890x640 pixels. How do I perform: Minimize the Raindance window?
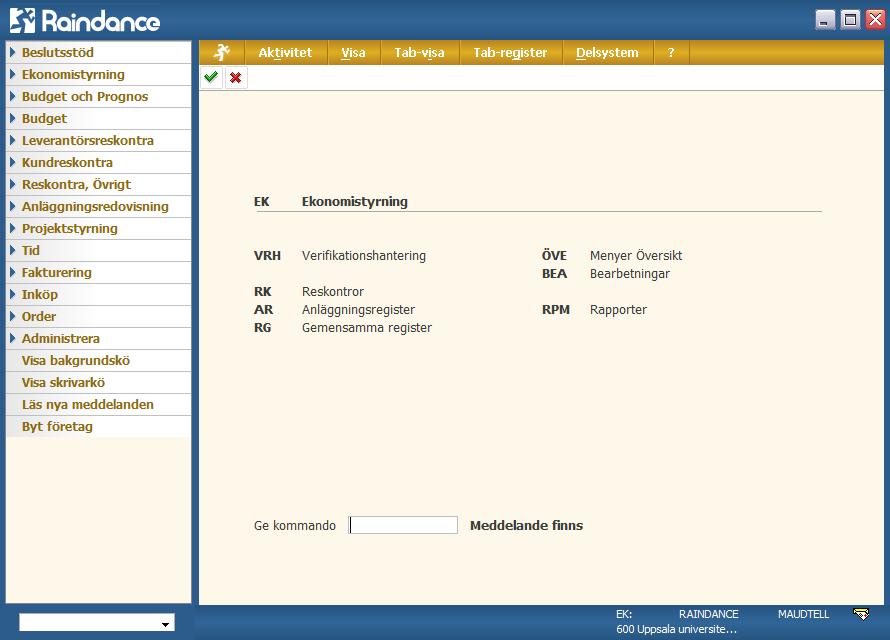(x=825, y=20)
